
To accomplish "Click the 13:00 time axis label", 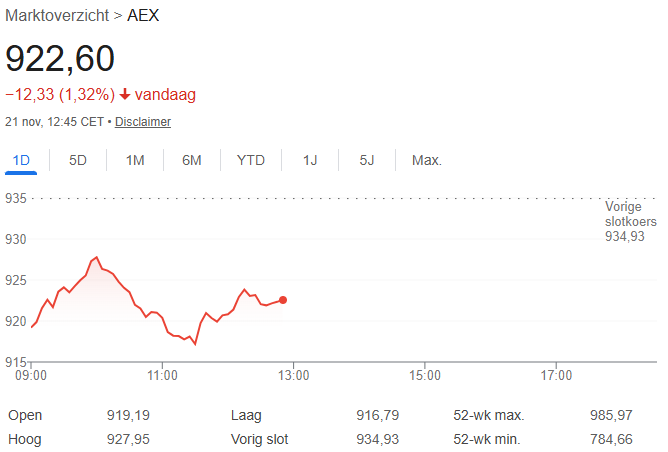I will coord(293,376).
